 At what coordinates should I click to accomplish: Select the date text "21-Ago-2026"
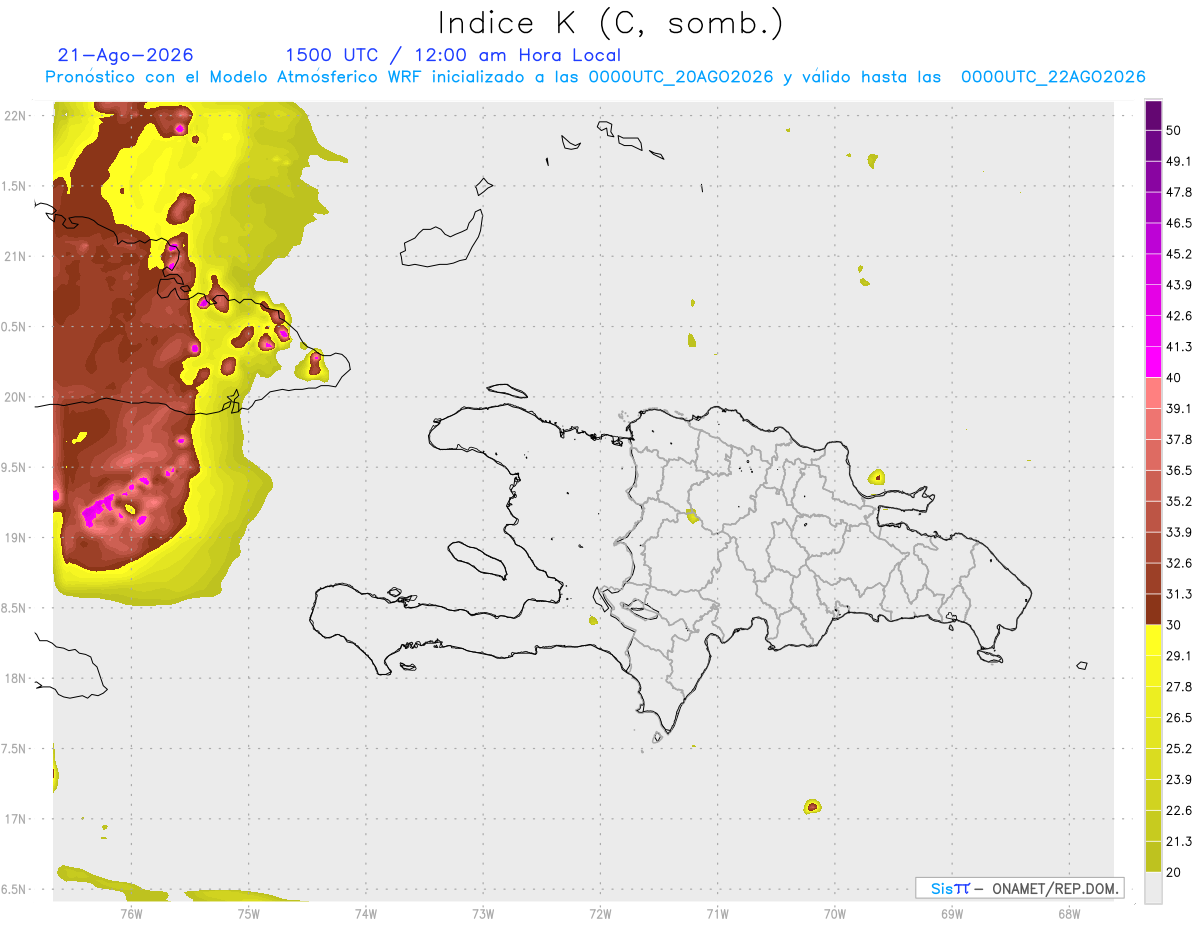tap(126, 55)
